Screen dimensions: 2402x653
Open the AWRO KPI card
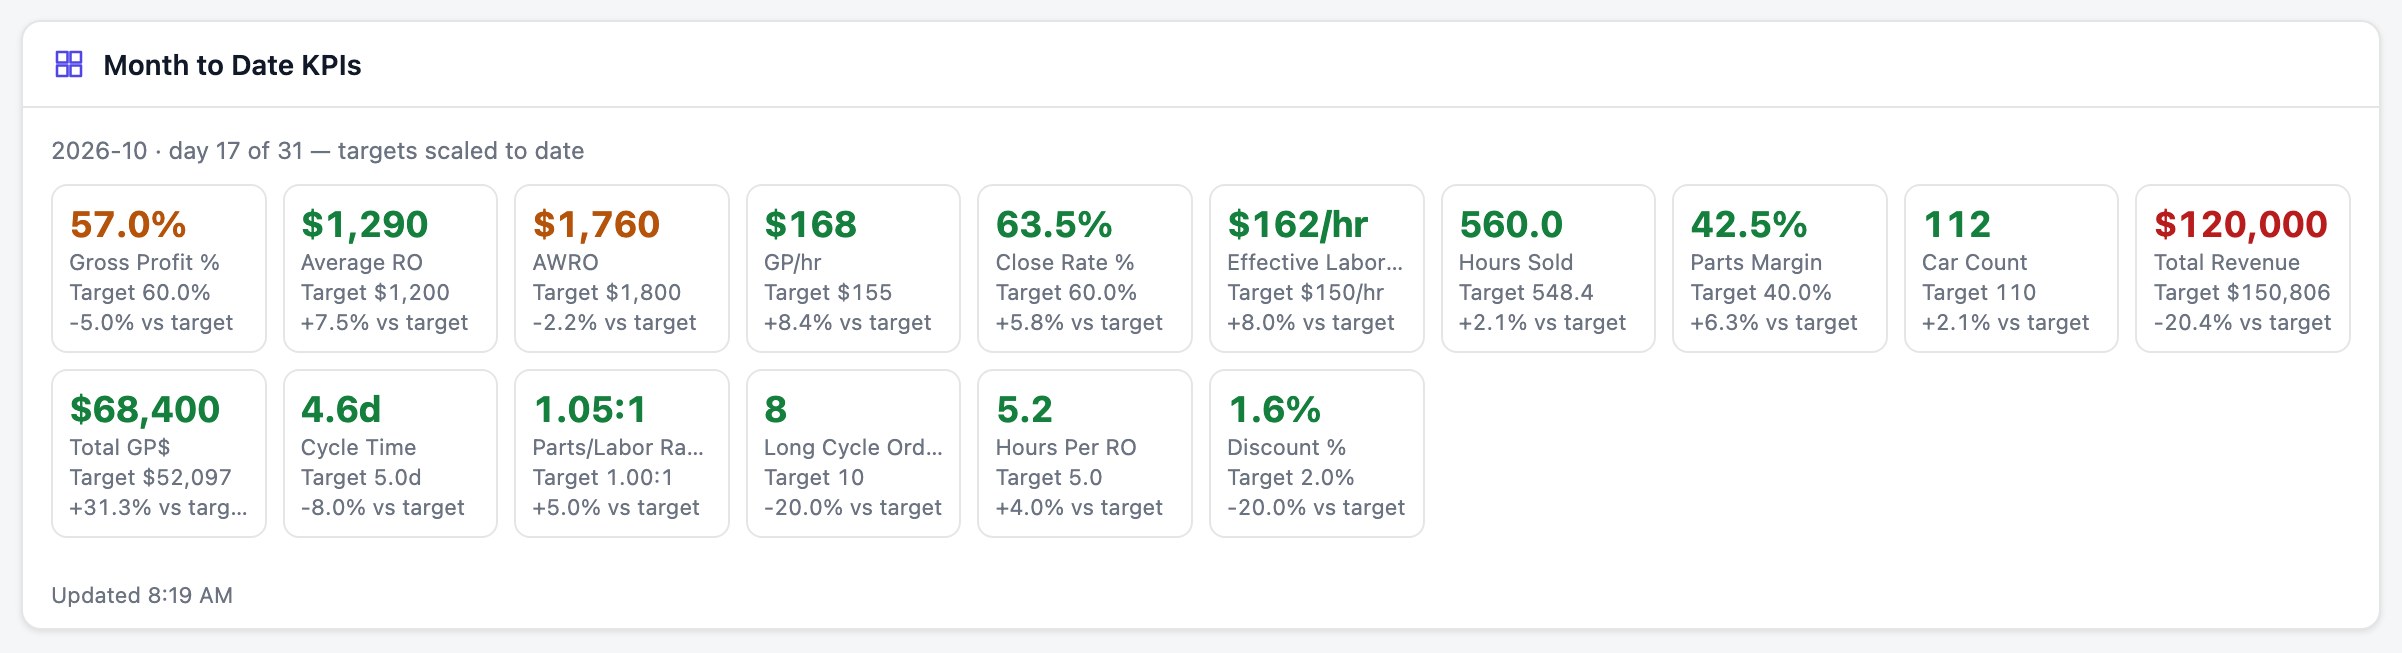[622, 268]
